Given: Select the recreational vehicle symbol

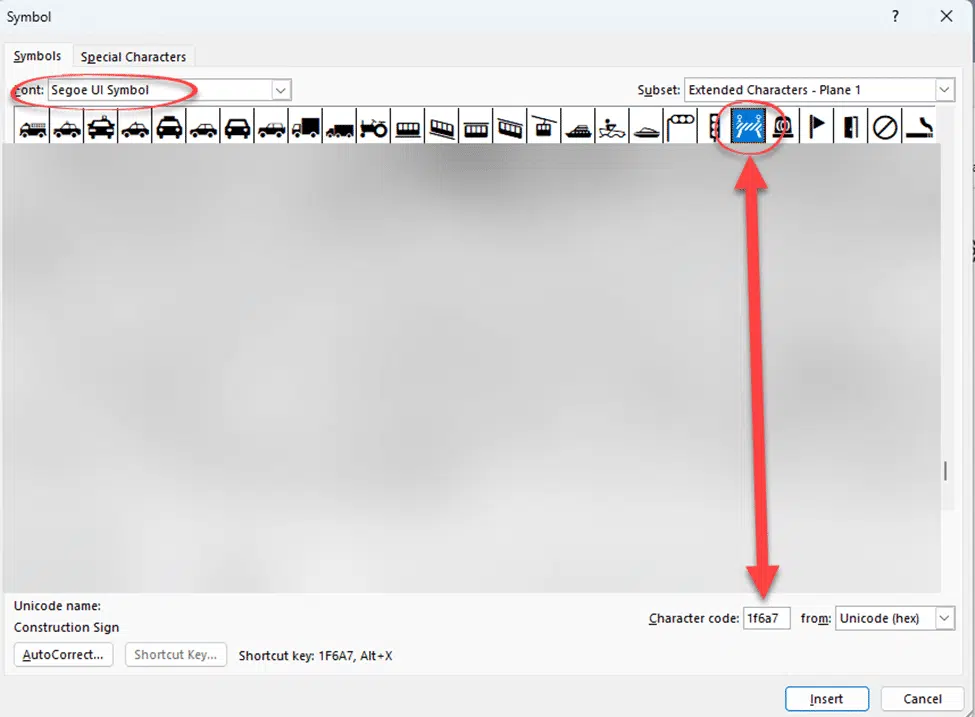Looking at the screenshot, I should pos(271,126).
